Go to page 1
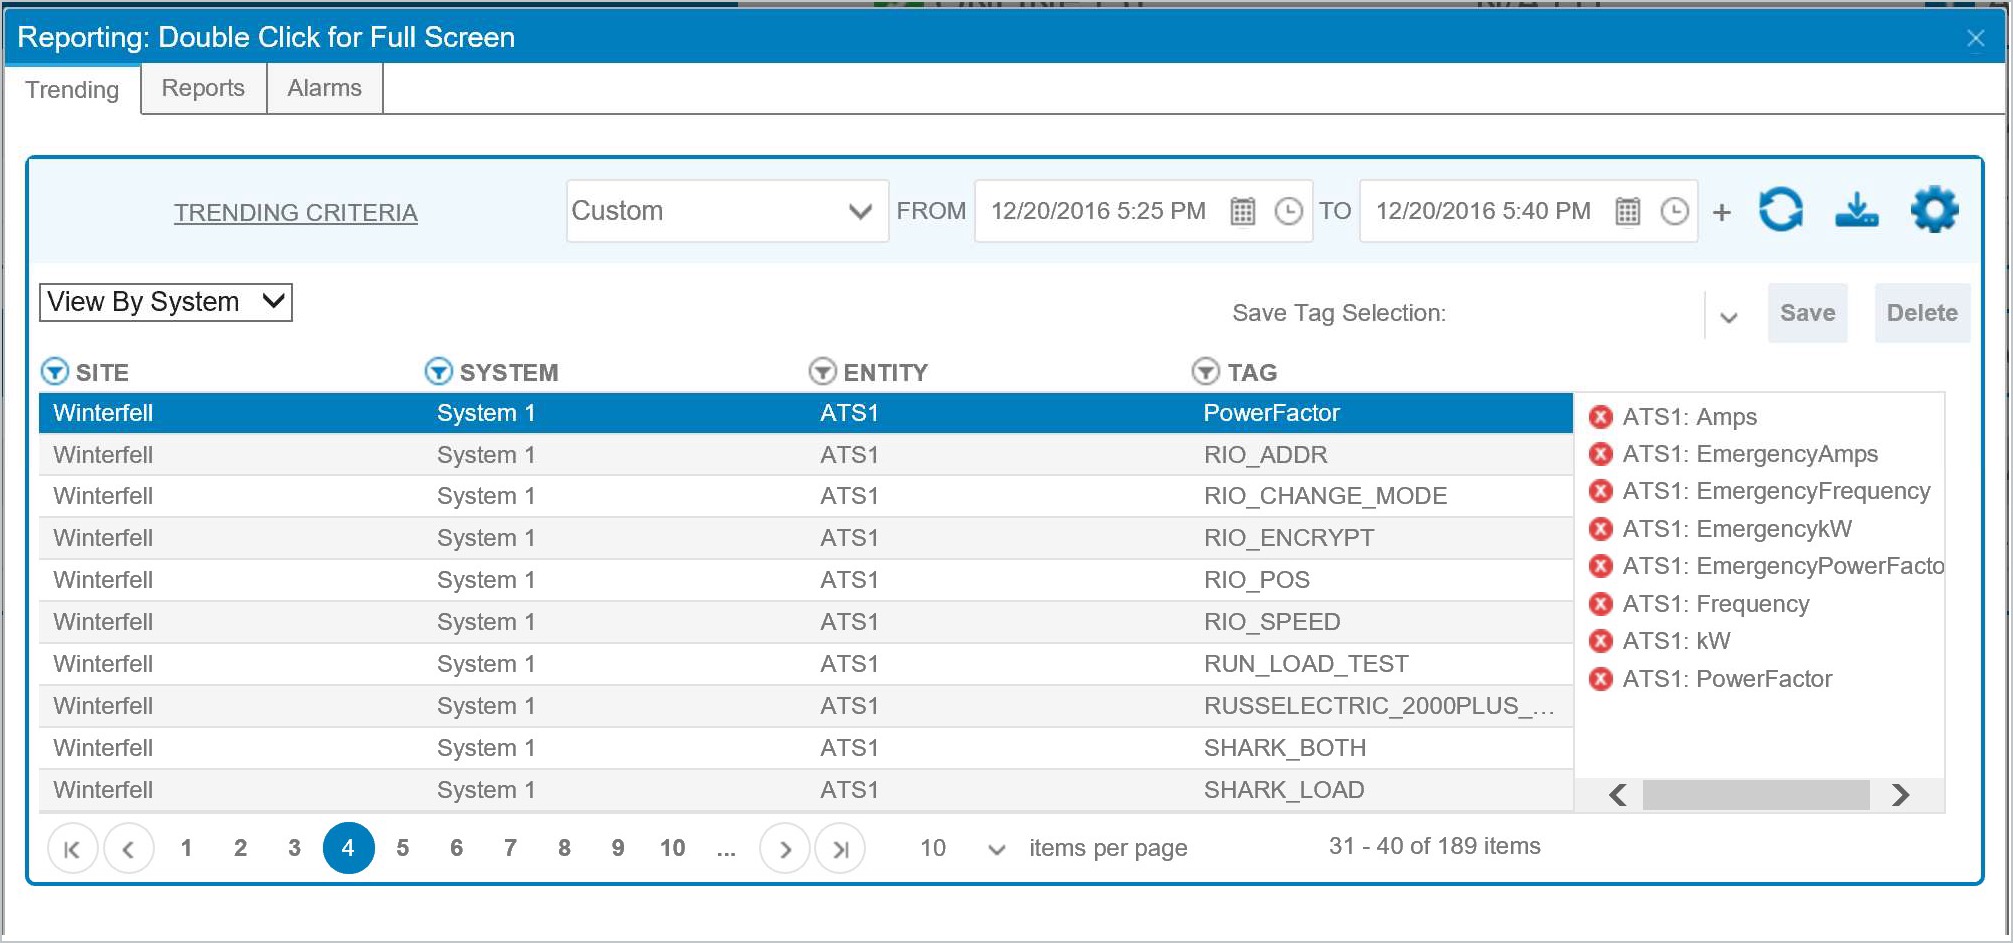The width and height of the screenshot is (2013, 943). (186, 848)
